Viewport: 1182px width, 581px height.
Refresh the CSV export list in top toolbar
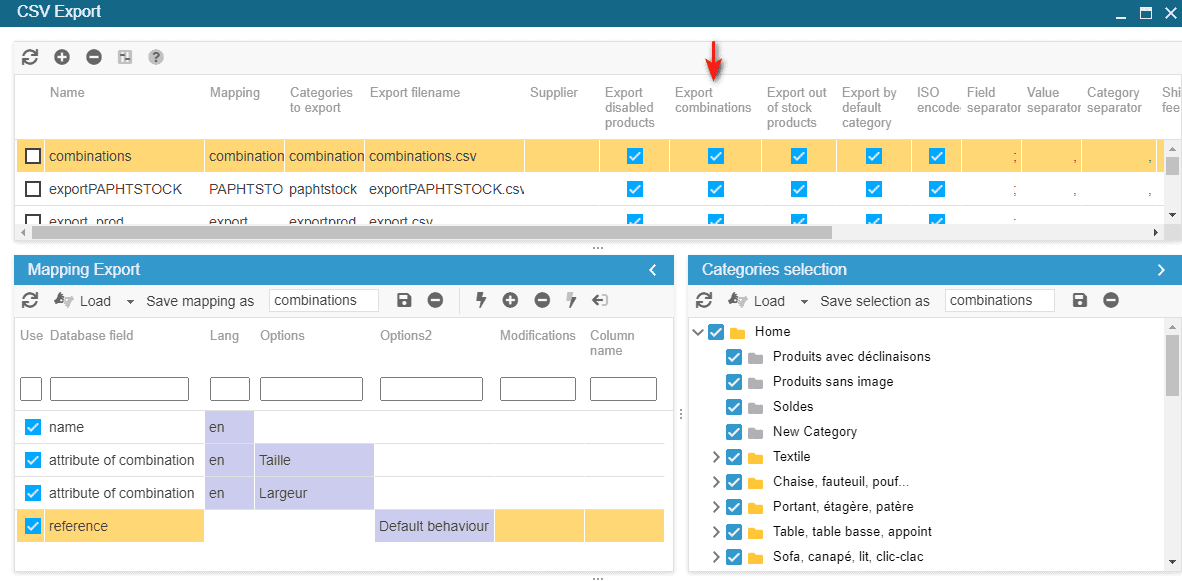click(30, 58)
